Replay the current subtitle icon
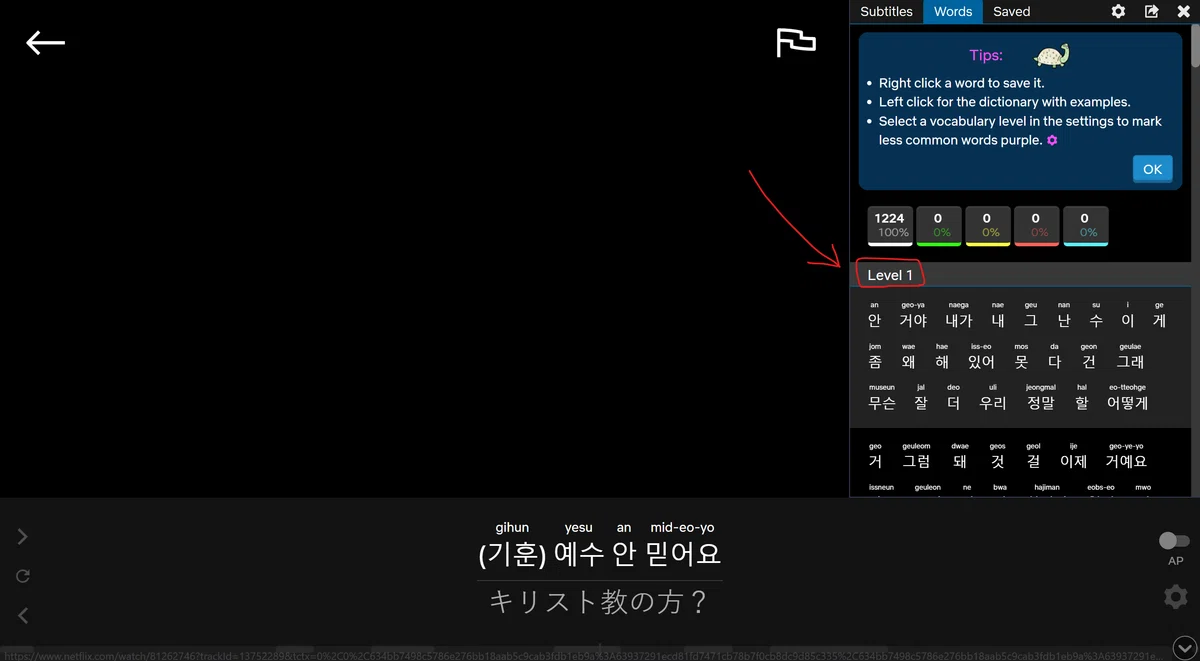The height and width of the screenshot is (661, 1200). pyautogui.click(x=22, y=576)
